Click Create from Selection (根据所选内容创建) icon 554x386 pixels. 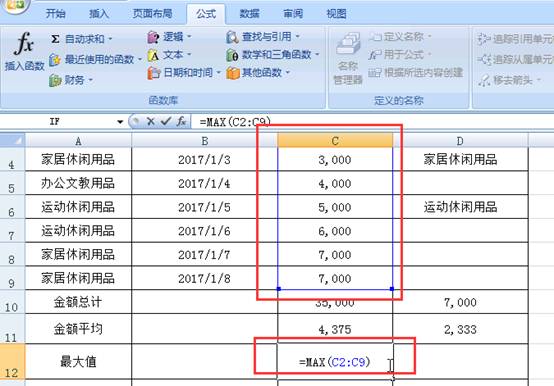click(x=375, y=73)
